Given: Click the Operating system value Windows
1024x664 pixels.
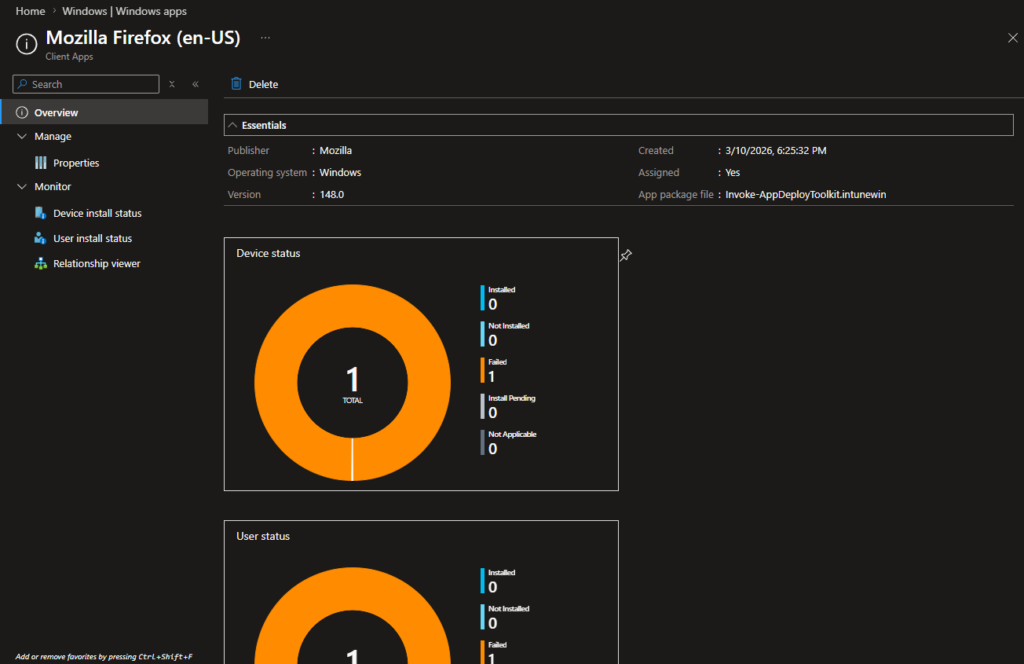Looking at the screenshot, I should (x=340, y=172).
